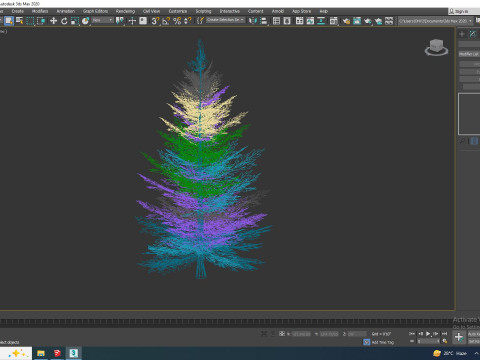
Task: Show hidden system tray icons
Action: 476,353
